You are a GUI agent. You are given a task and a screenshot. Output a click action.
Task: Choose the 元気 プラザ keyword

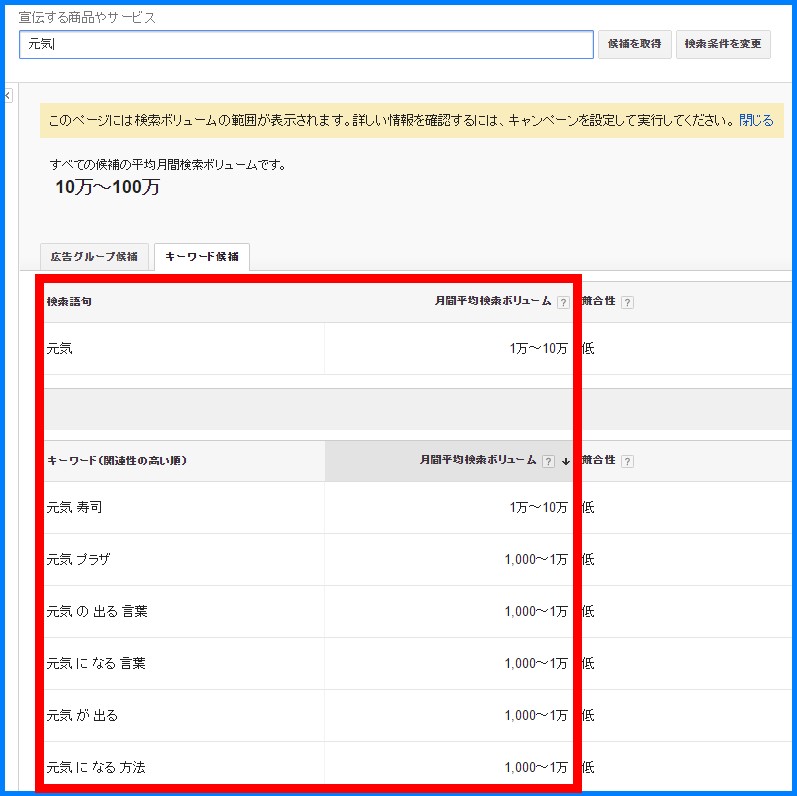pos(78,560)
